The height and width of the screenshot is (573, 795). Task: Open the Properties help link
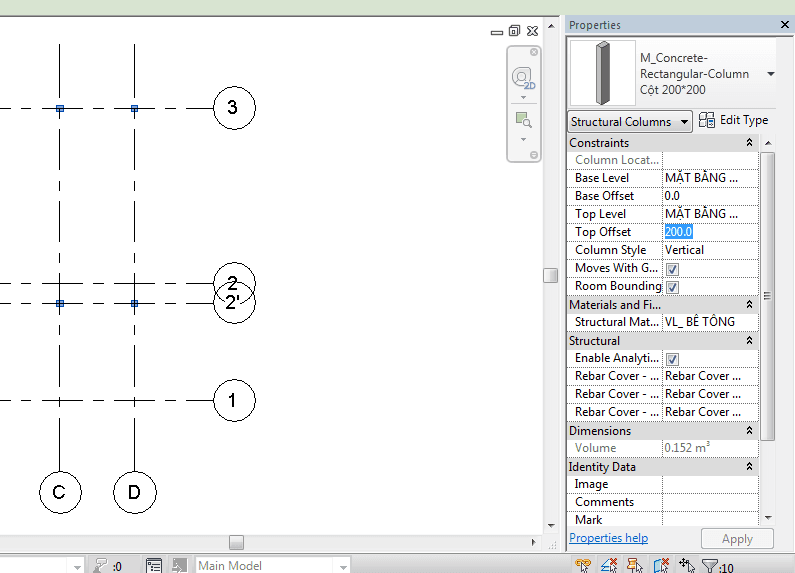[x=608, y=538]
